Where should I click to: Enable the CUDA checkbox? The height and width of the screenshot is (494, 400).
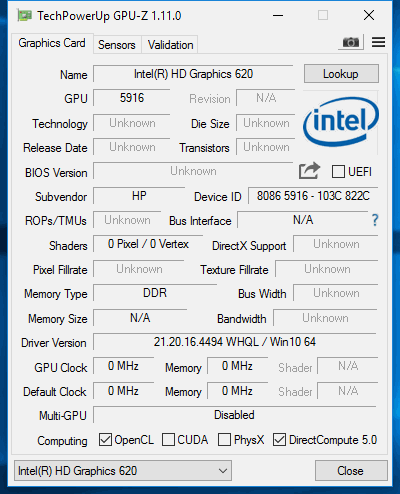pos(168,440)
